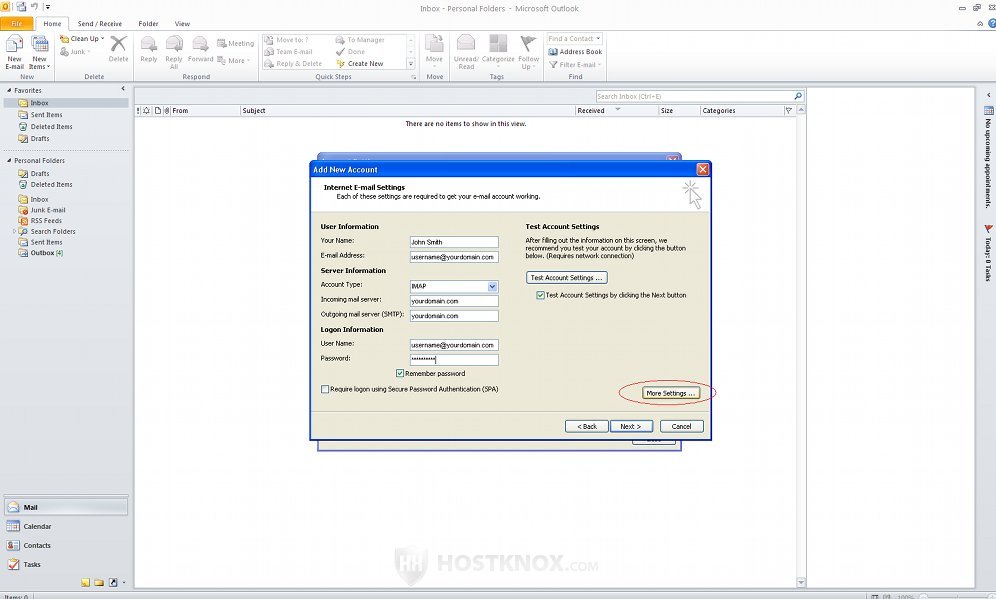Click the Delete button in the ribbon
The image size is (996, 599).
[x=118, y=49]
